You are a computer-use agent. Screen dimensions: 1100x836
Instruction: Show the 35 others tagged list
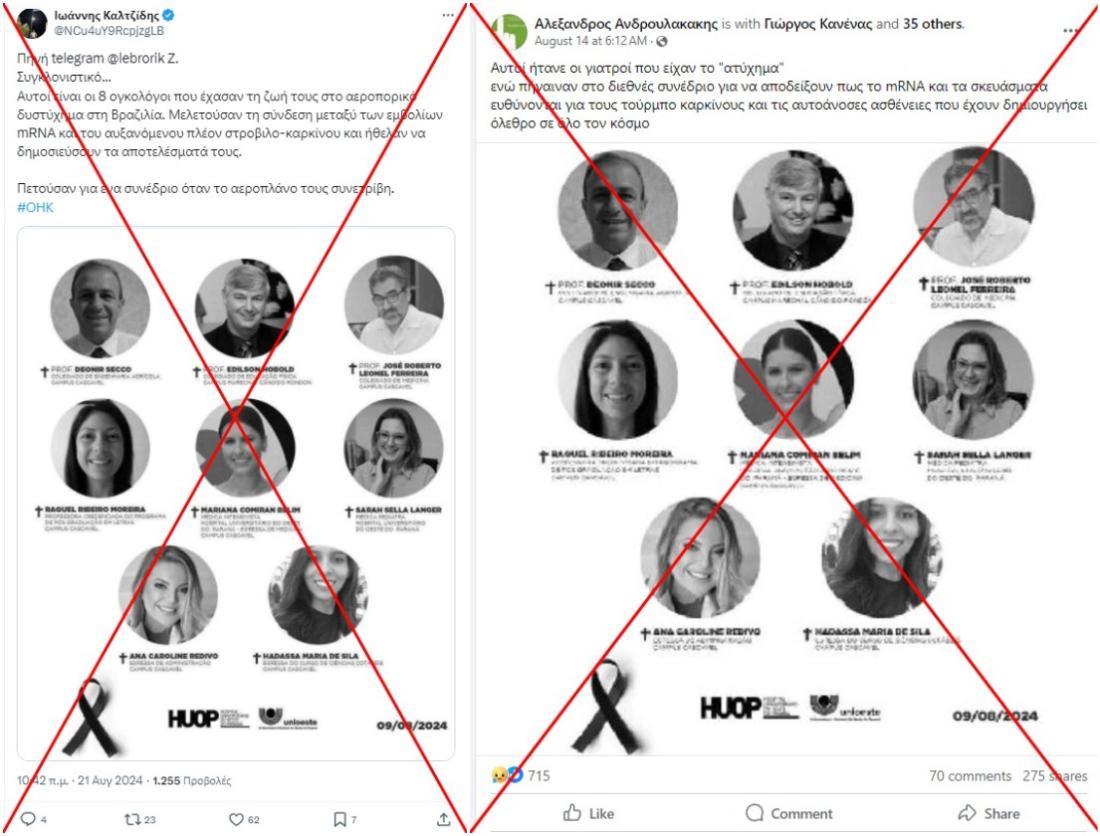click(x=932, y=24)
